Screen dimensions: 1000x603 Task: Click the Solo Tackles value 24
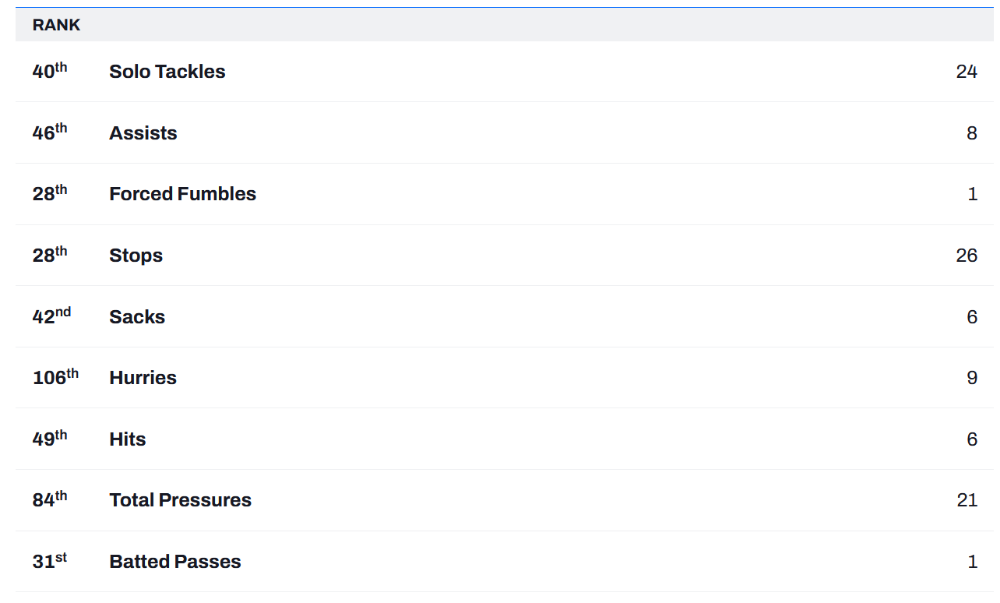(x=966, y=71)
